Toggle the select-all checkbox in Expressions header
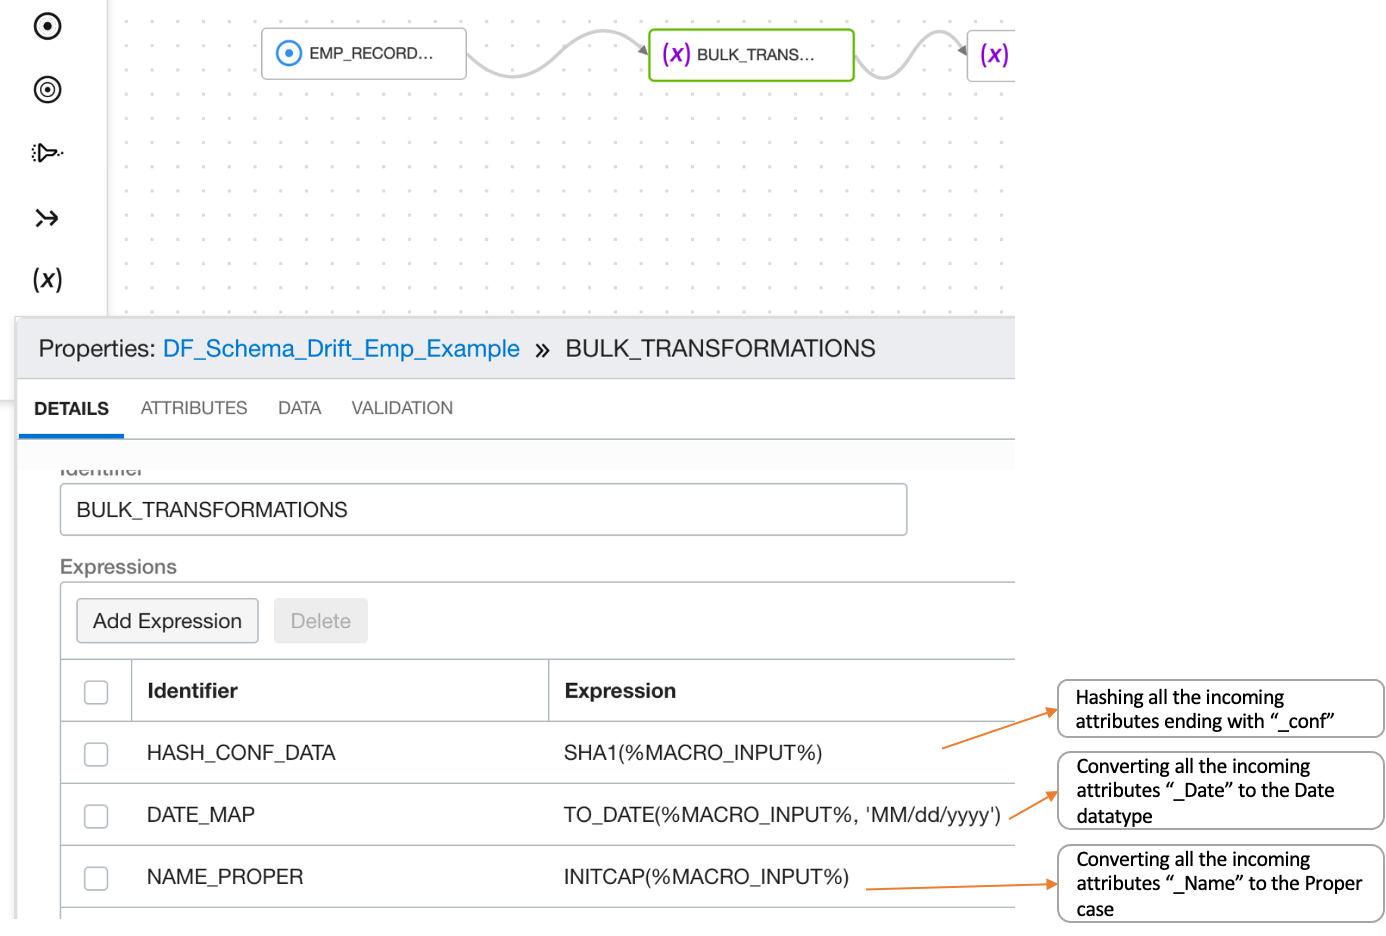1386x936 pixels. coord(96,692)
